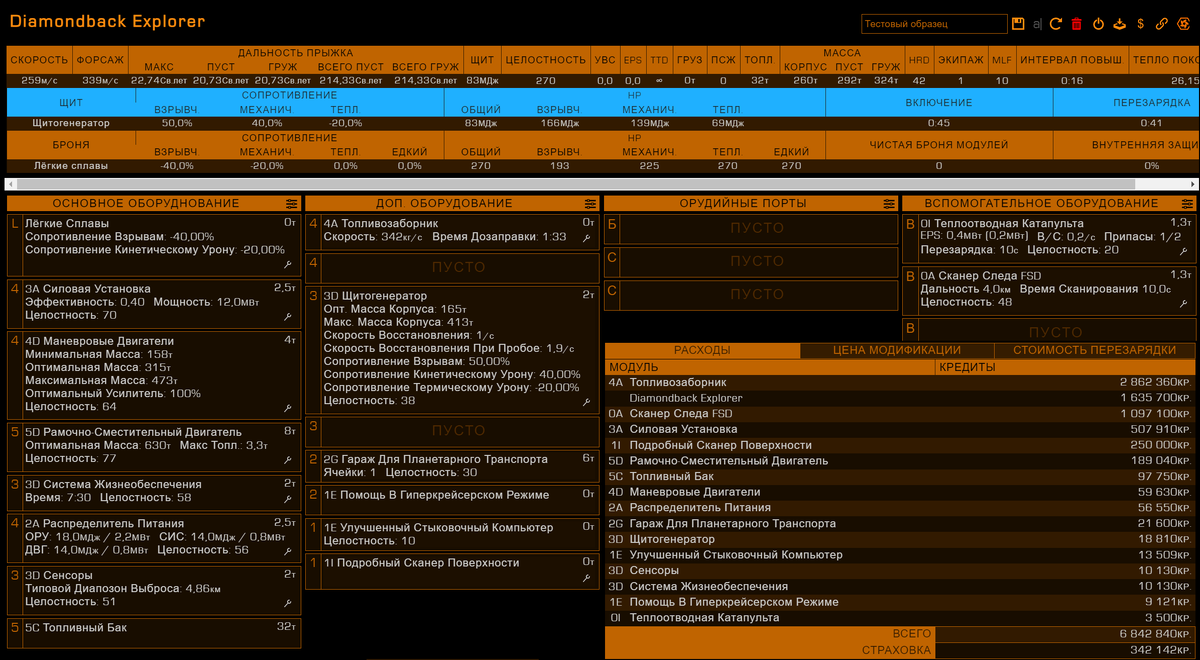
Task: Toggle 4A Топливозаборник cost row
Action: (899, 382)
